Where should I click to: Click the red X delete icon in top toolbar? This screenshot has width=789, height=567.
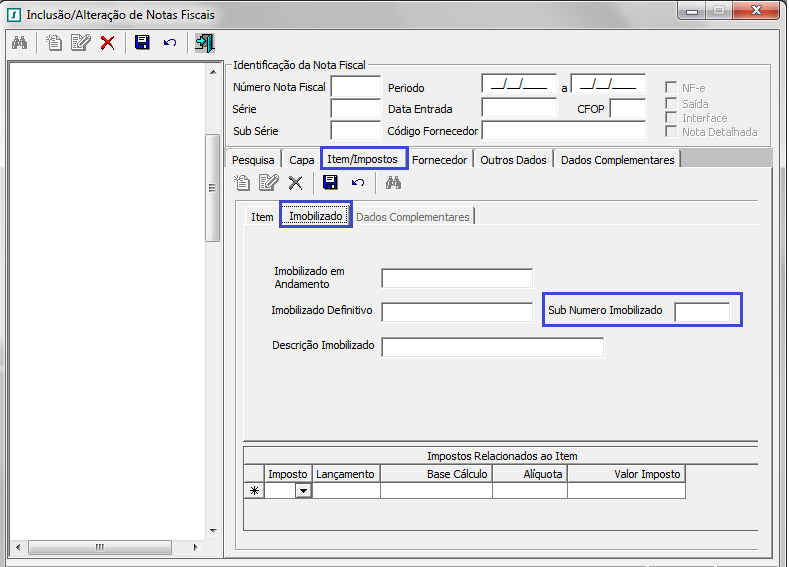[107, 43]
